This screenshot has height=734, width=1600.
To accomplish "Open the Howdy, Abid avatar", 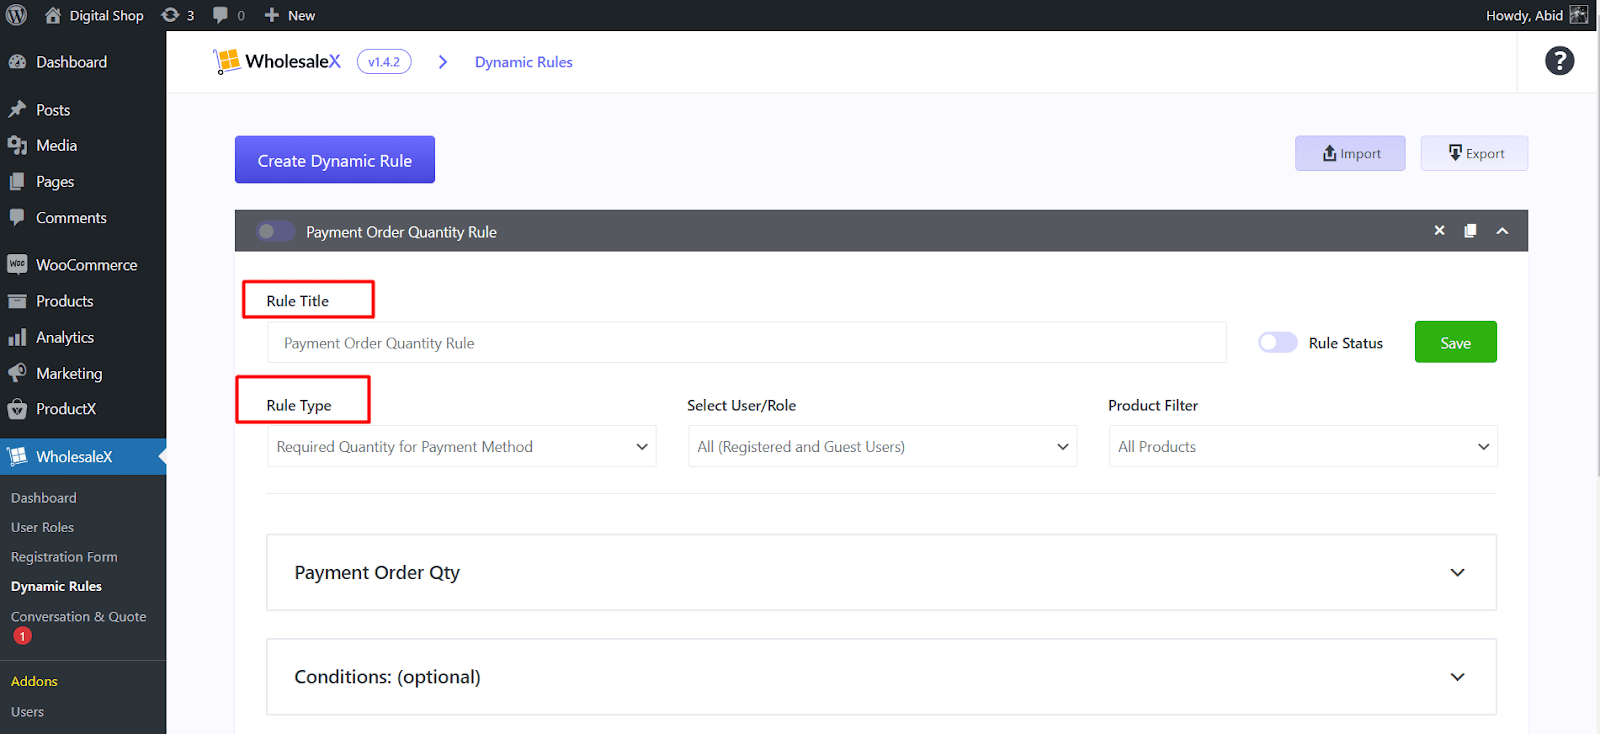I will point(1579,15).
